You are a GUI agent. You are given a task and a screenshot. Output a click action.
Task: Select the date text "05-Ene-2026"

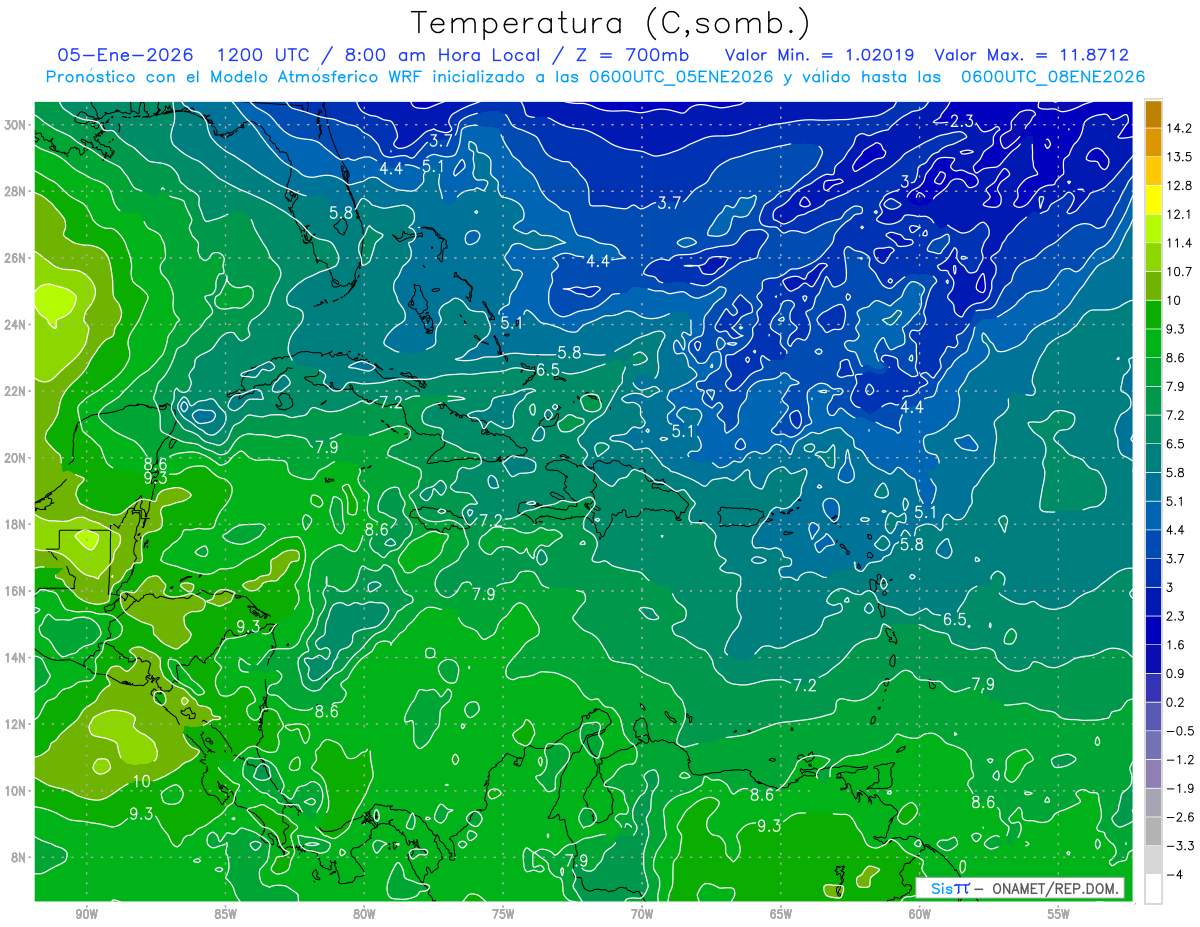124,55
